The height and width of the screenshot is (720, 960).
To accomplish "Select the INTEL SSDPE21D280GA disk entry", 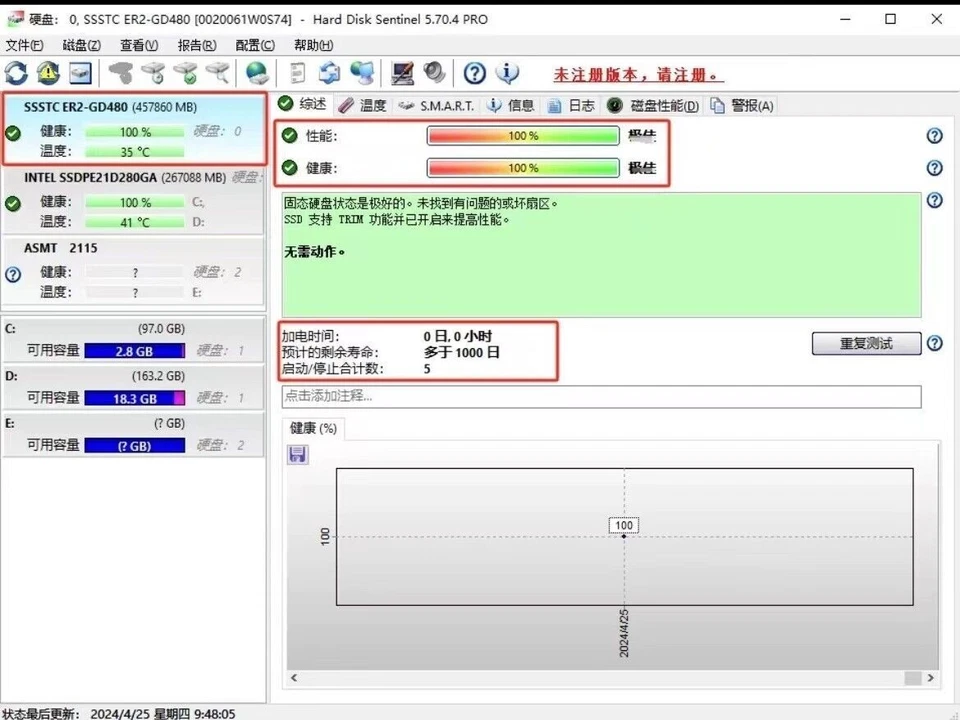I will 134,200.
